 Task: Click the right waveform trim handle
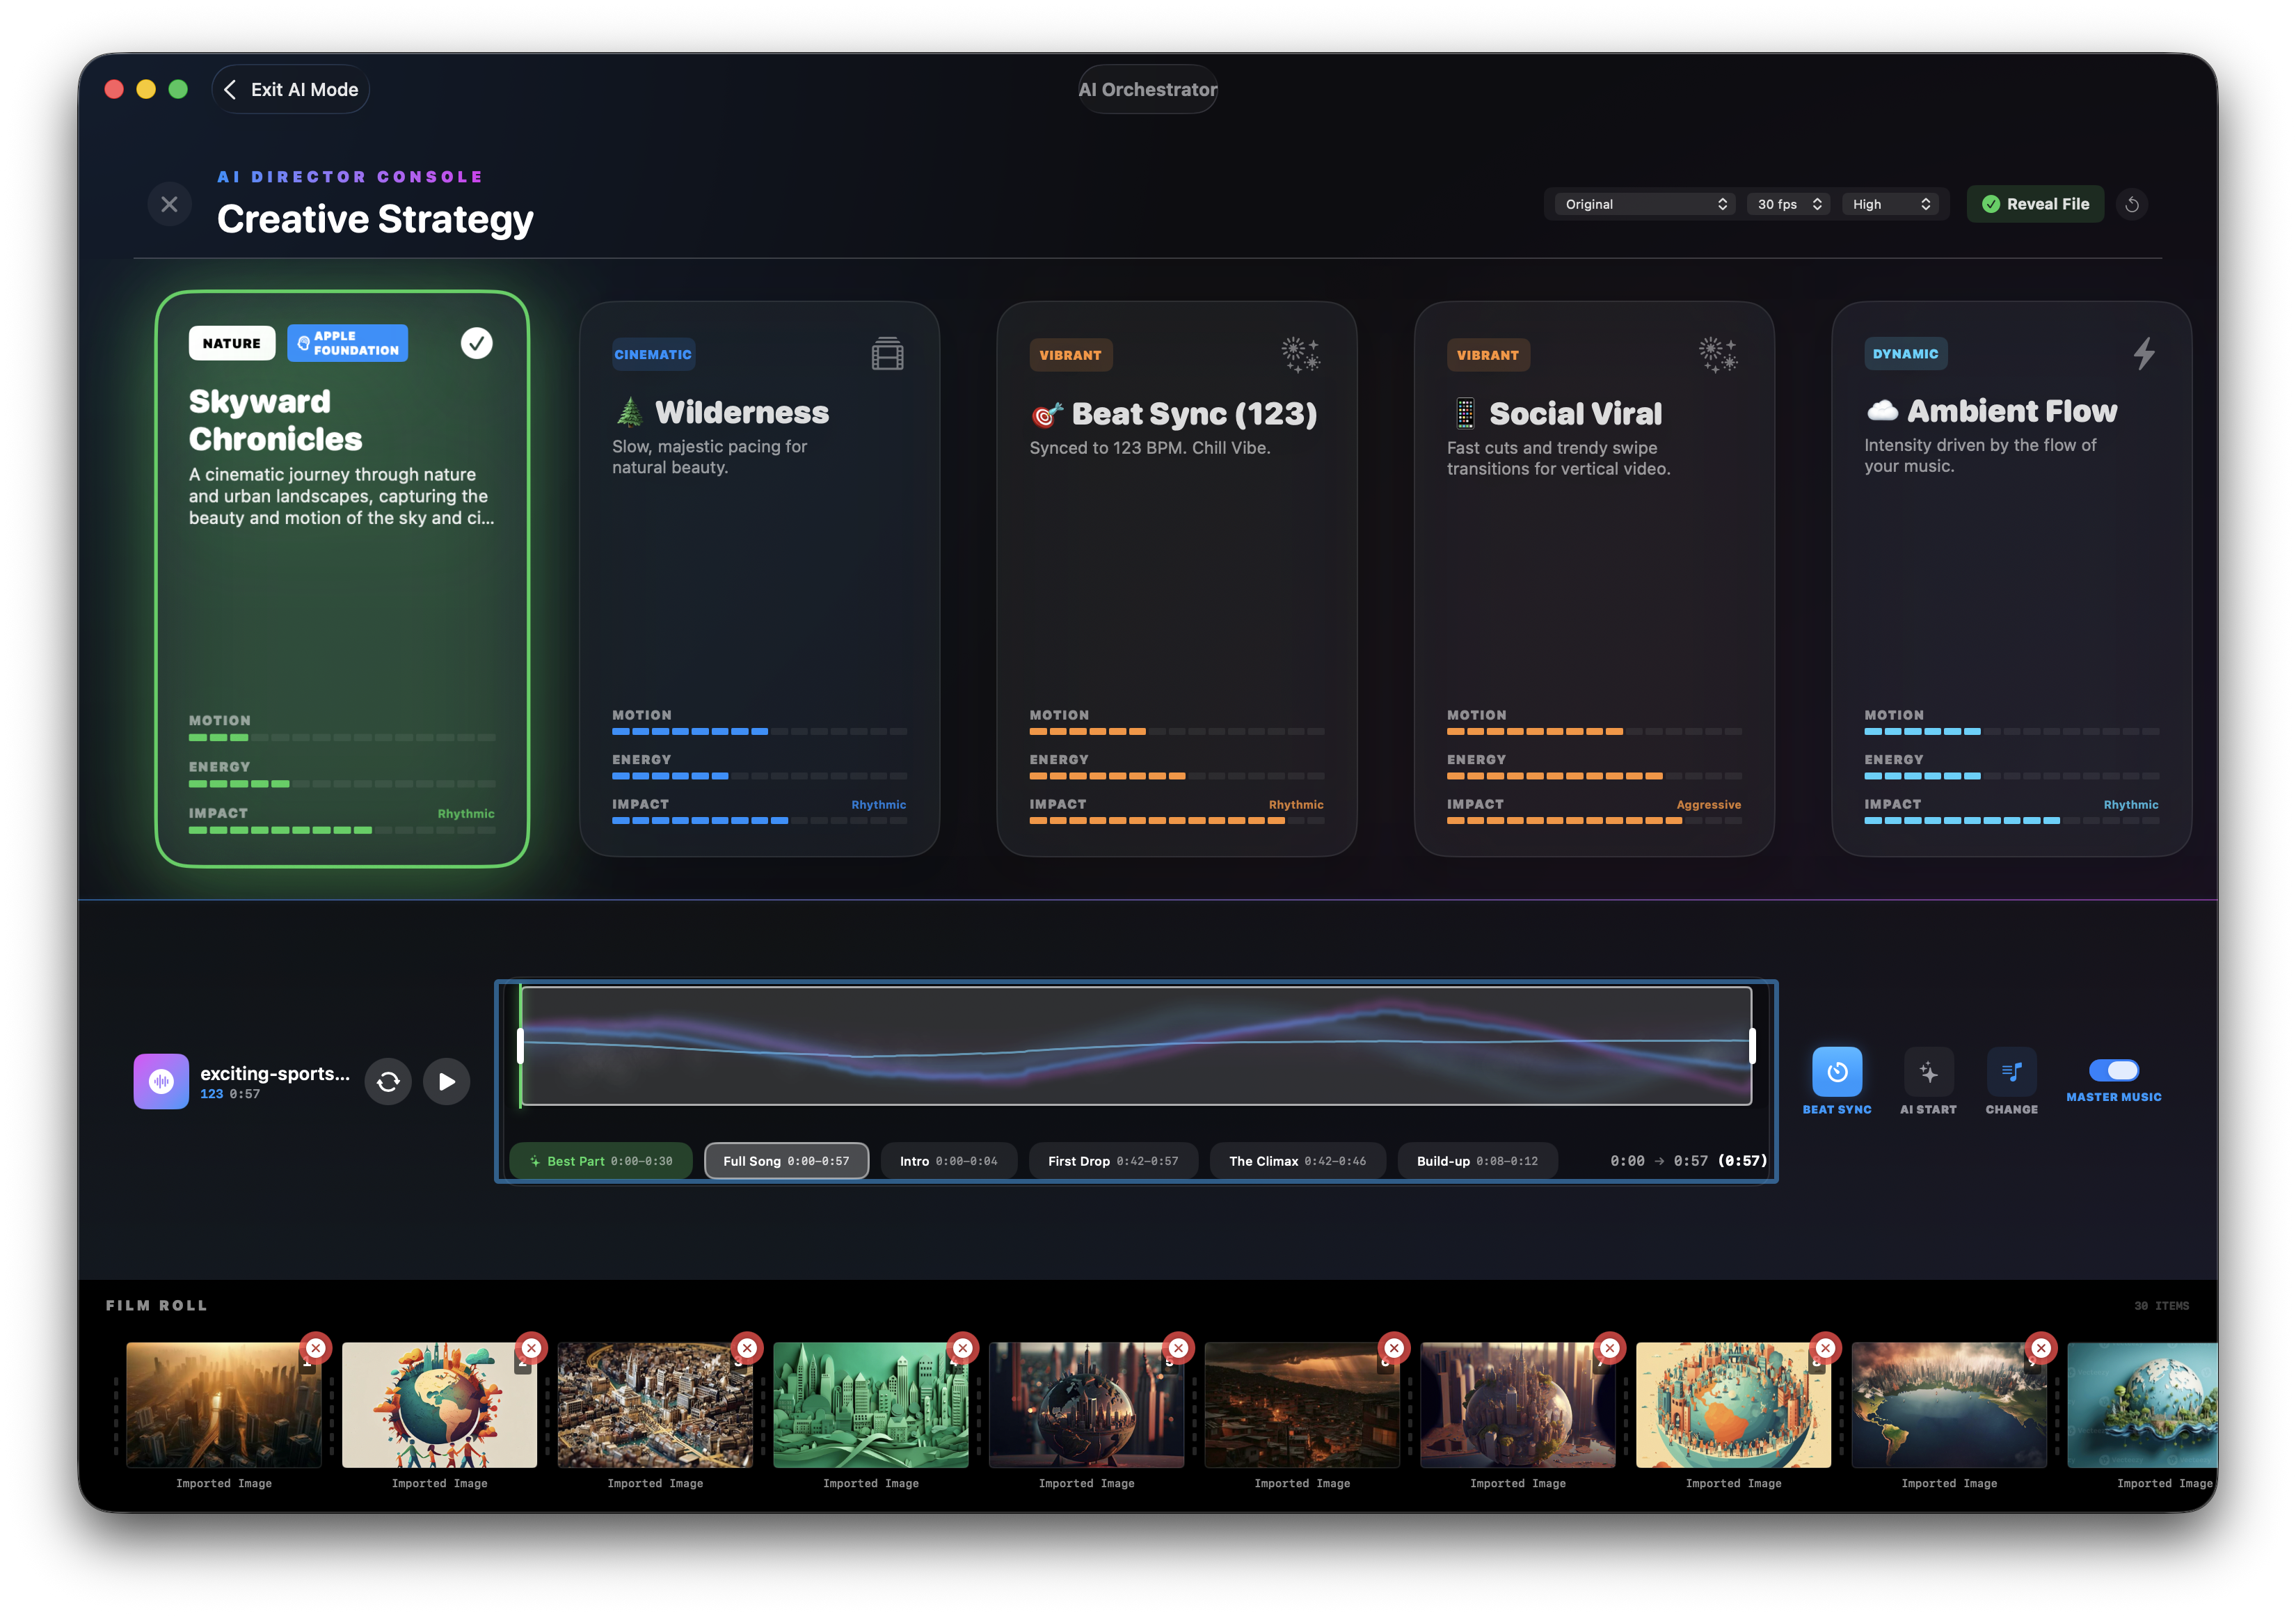(x=1751, y=1046)
